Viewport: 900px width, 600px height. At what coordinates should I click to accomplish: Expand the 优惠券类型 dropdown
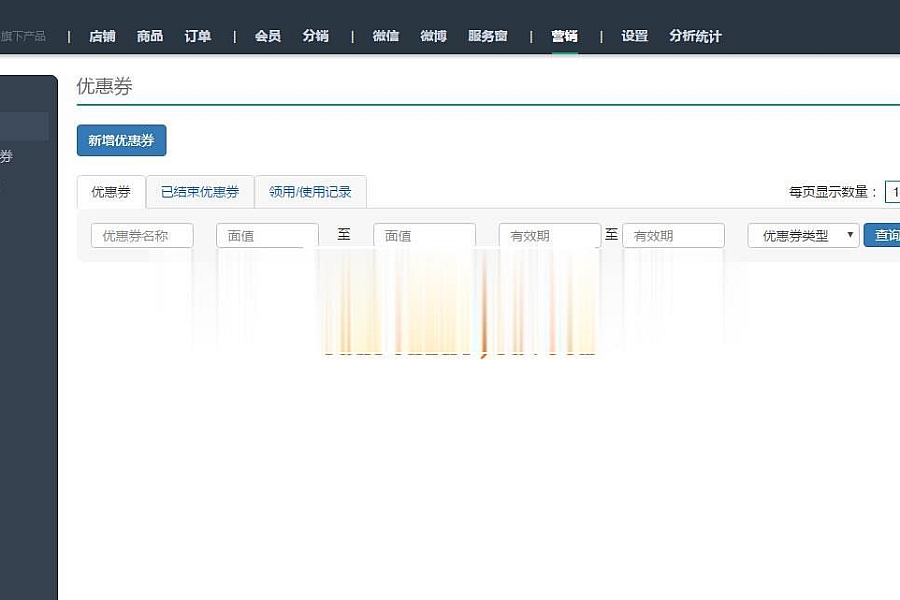click(804, 235)
